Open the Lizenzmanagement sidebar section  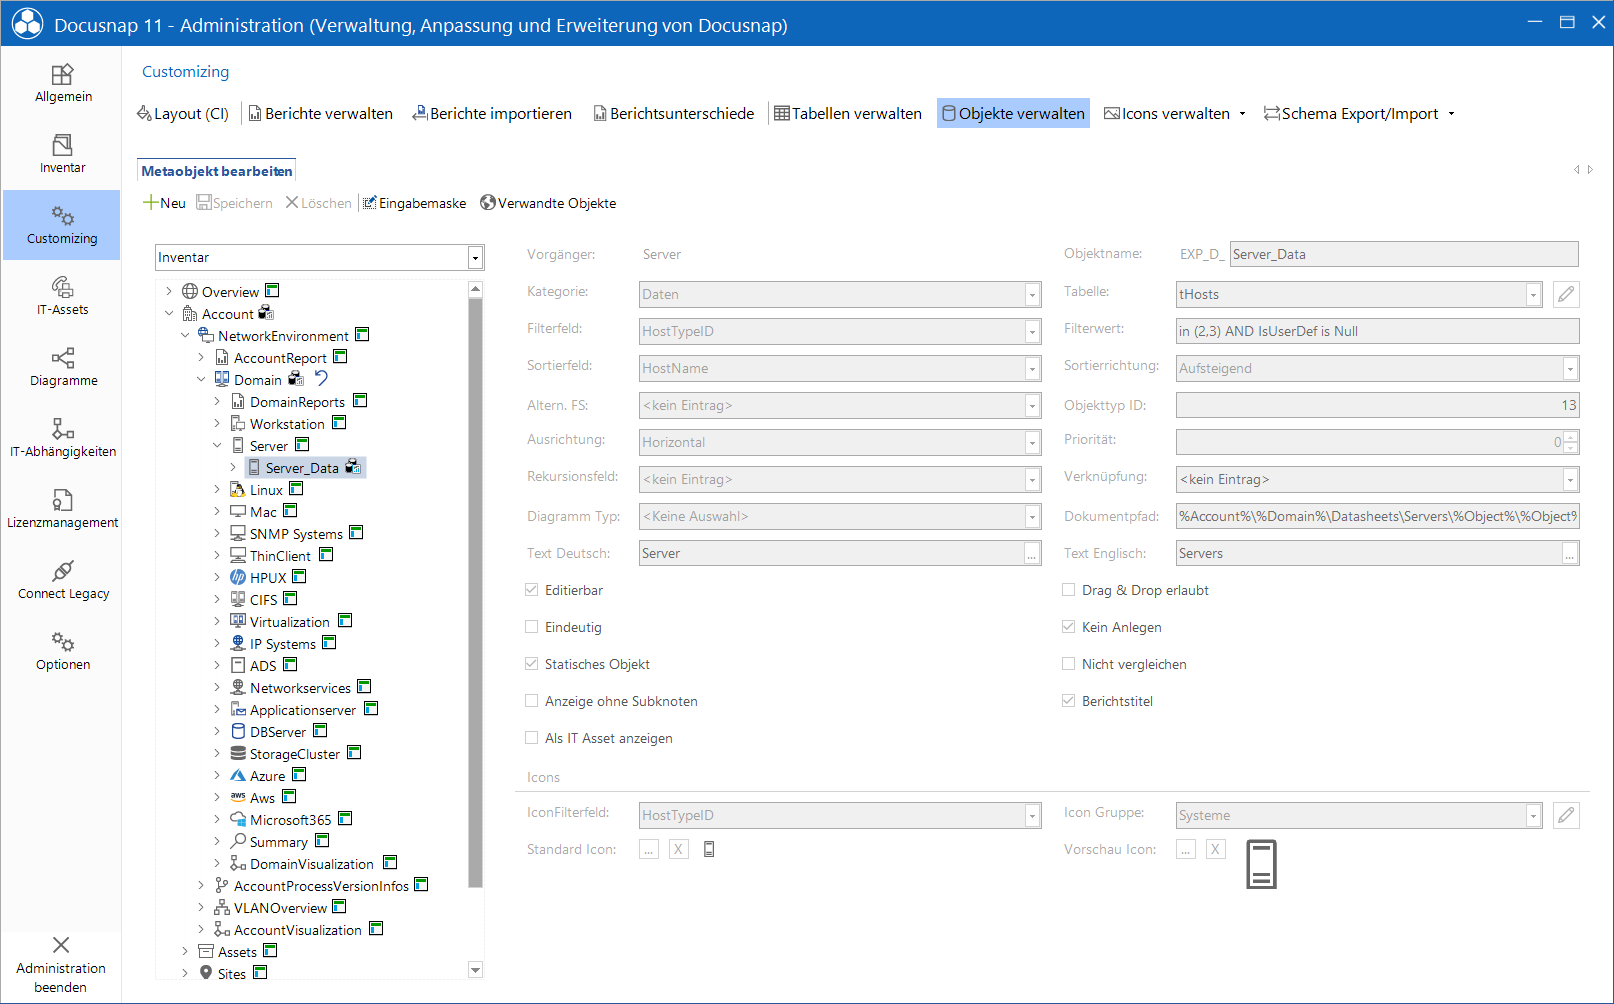(62, 510)
